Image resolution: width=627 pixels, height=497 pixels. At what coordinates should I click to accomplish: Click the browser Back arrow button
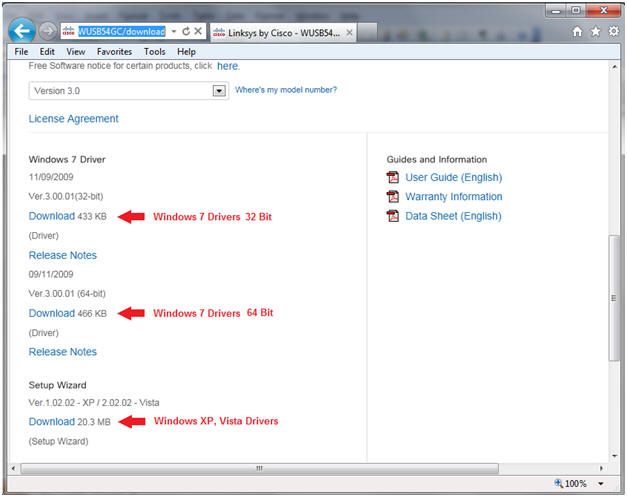click(x=22, y=31)
